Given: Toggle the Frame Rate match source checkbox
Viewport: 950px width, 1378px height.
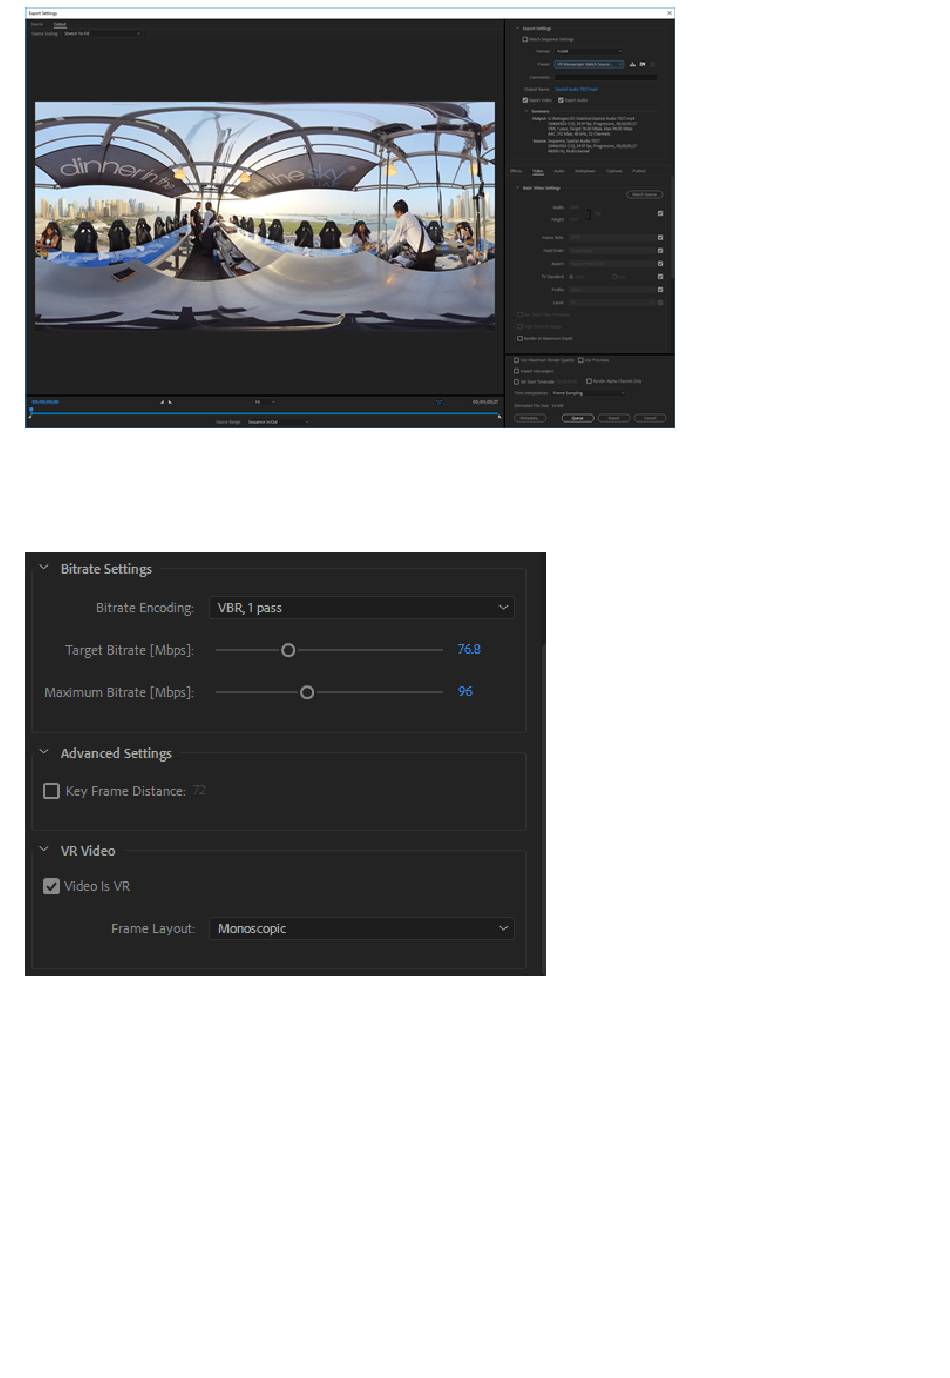Looking at the screenshot, I should pyautogui.click(x=660, y=237).
